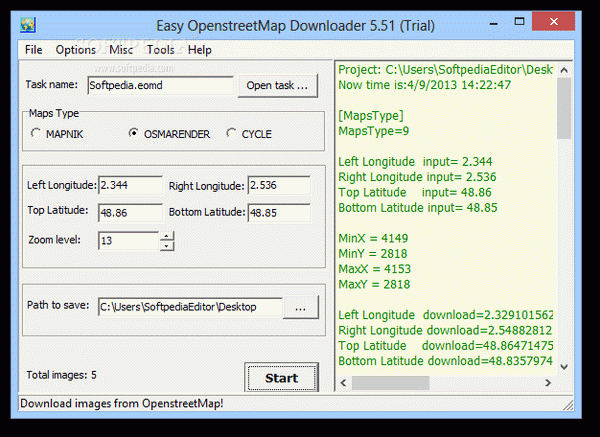
Task: Select the CYCLE map type
Action: [249, 134]
